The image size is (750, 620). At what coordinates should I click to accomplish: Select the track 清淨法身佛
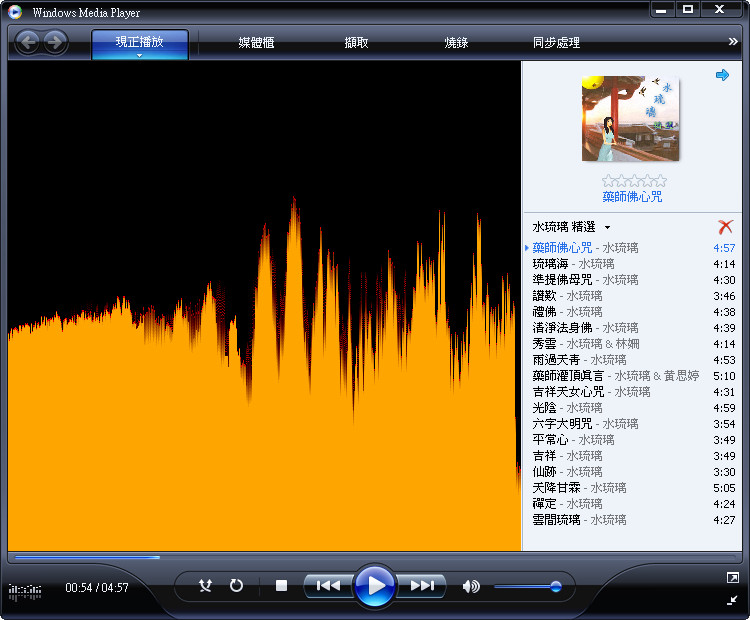(x=632, y=328)
